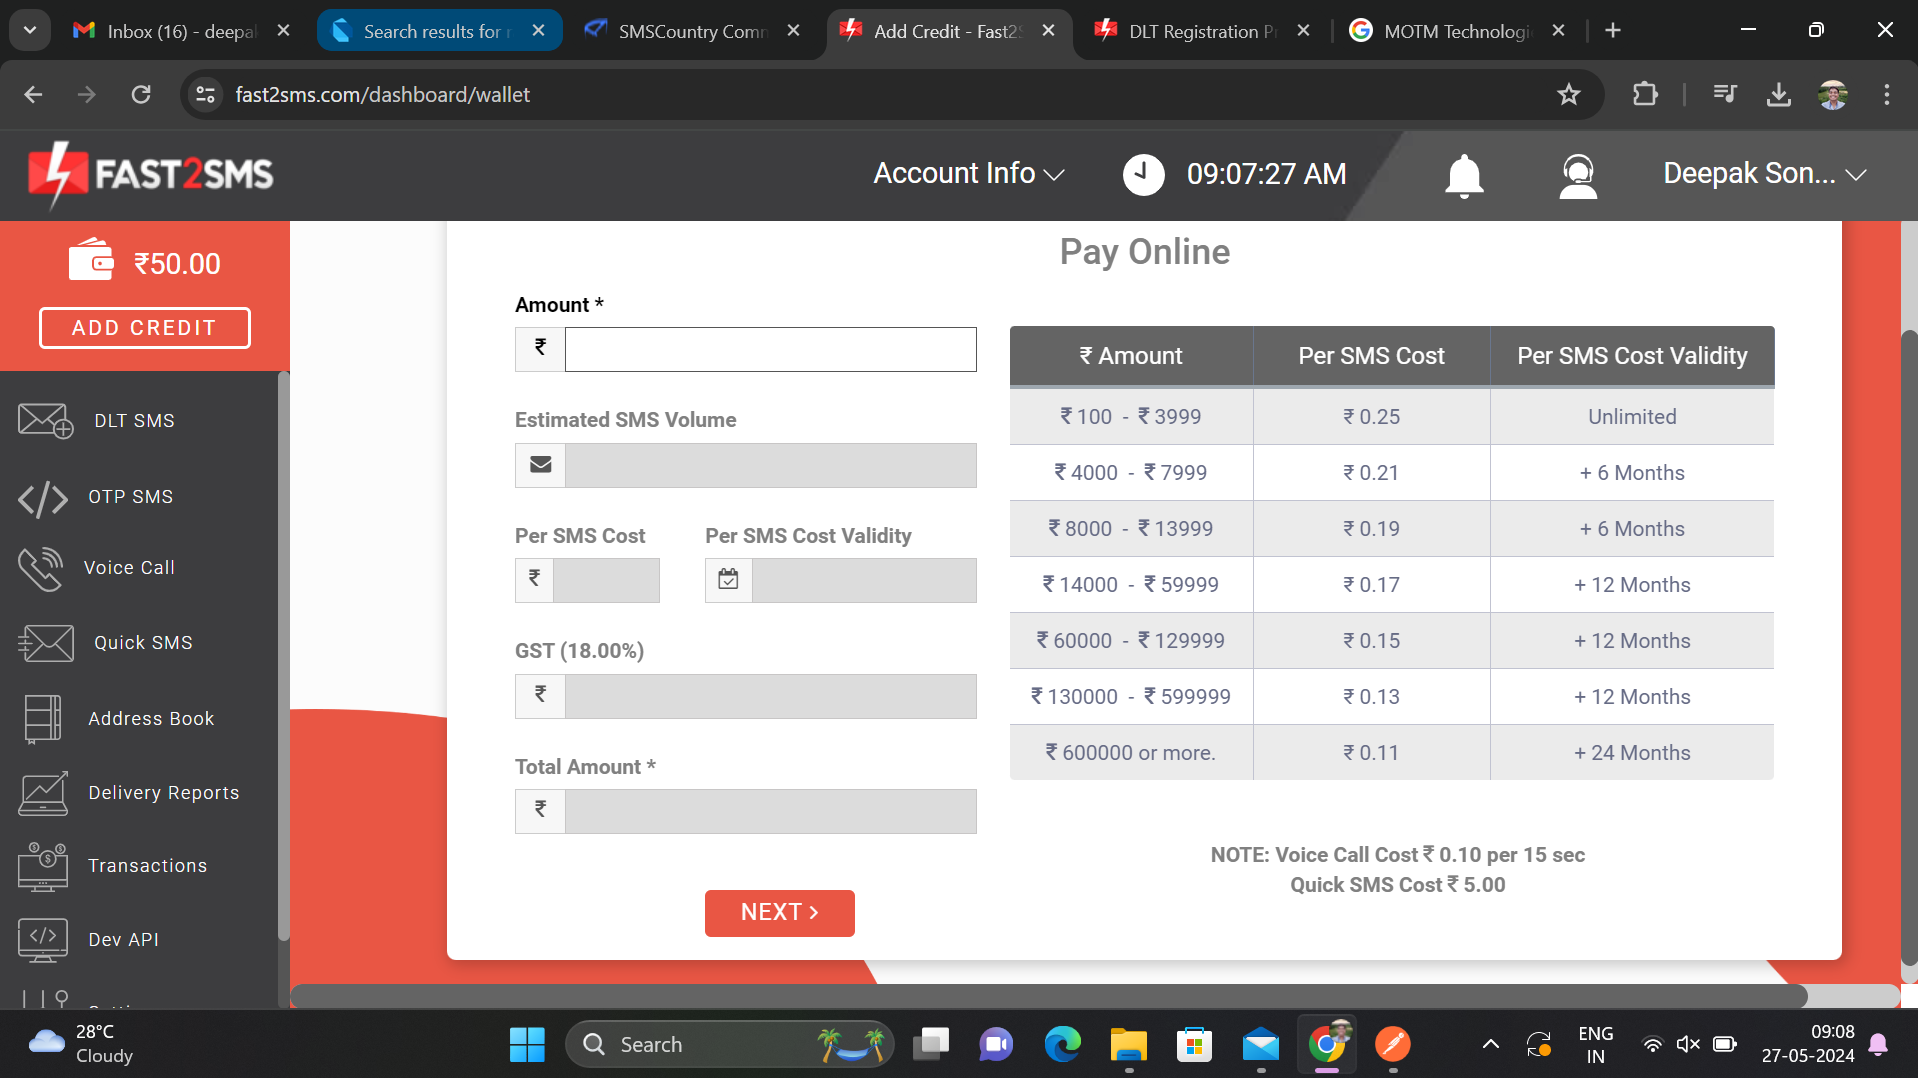Bookmark this page with the star icon
The width and height of the screenshot is (1918, 1078).
1568,95
